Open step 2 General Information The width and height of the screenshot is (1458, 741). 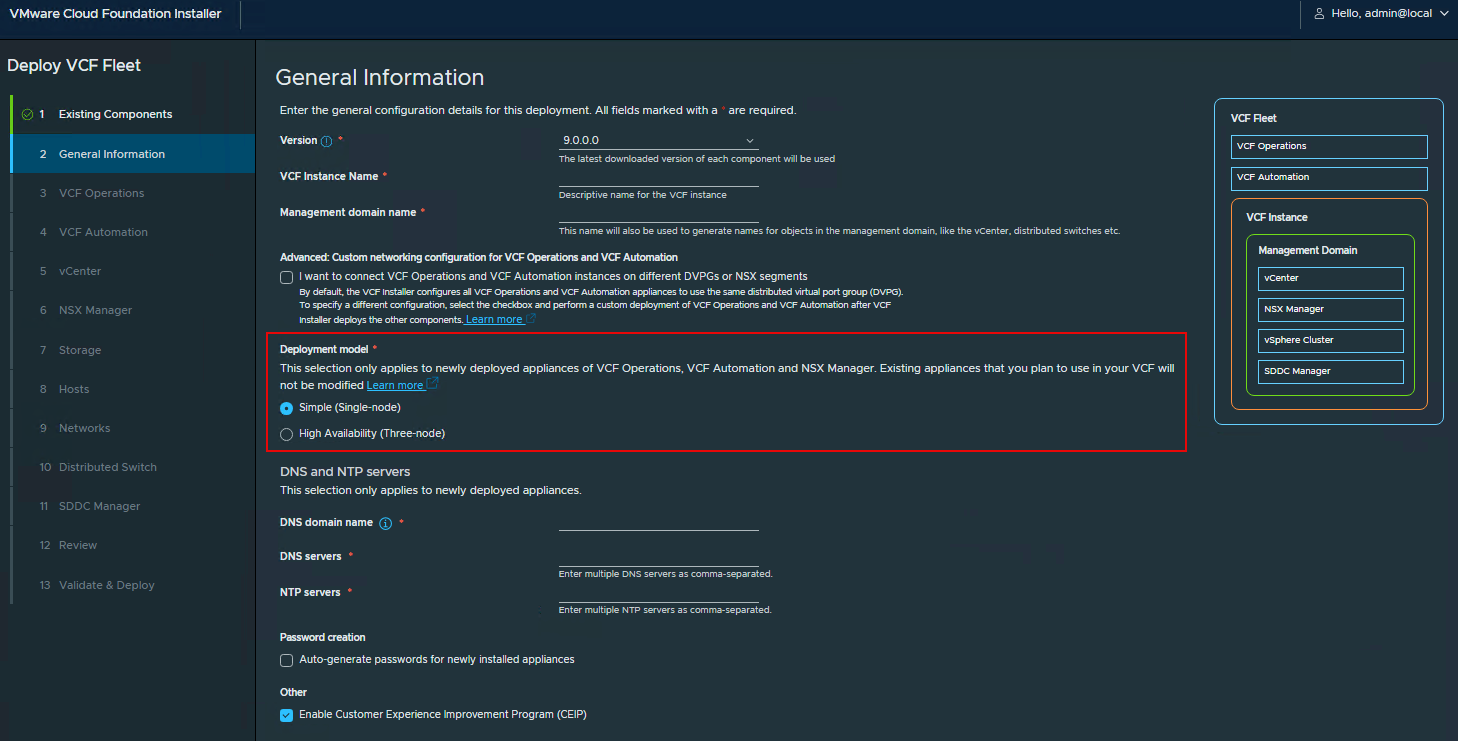(132, 154)
